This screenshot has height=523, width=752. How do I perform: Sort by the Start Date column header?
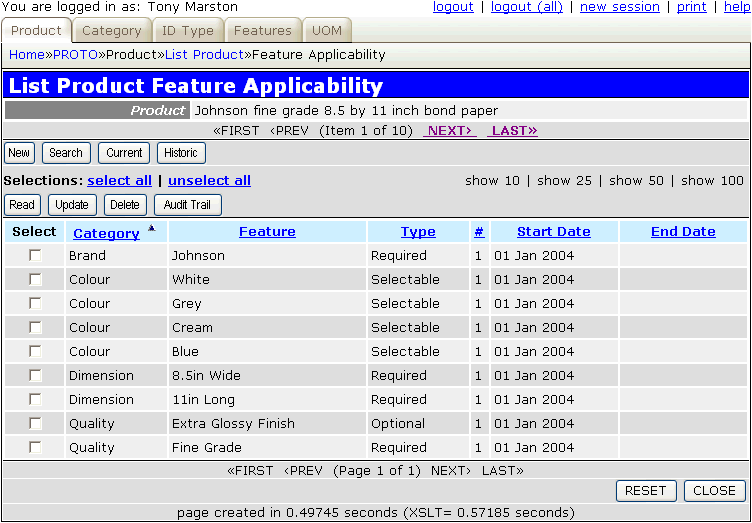553,232
